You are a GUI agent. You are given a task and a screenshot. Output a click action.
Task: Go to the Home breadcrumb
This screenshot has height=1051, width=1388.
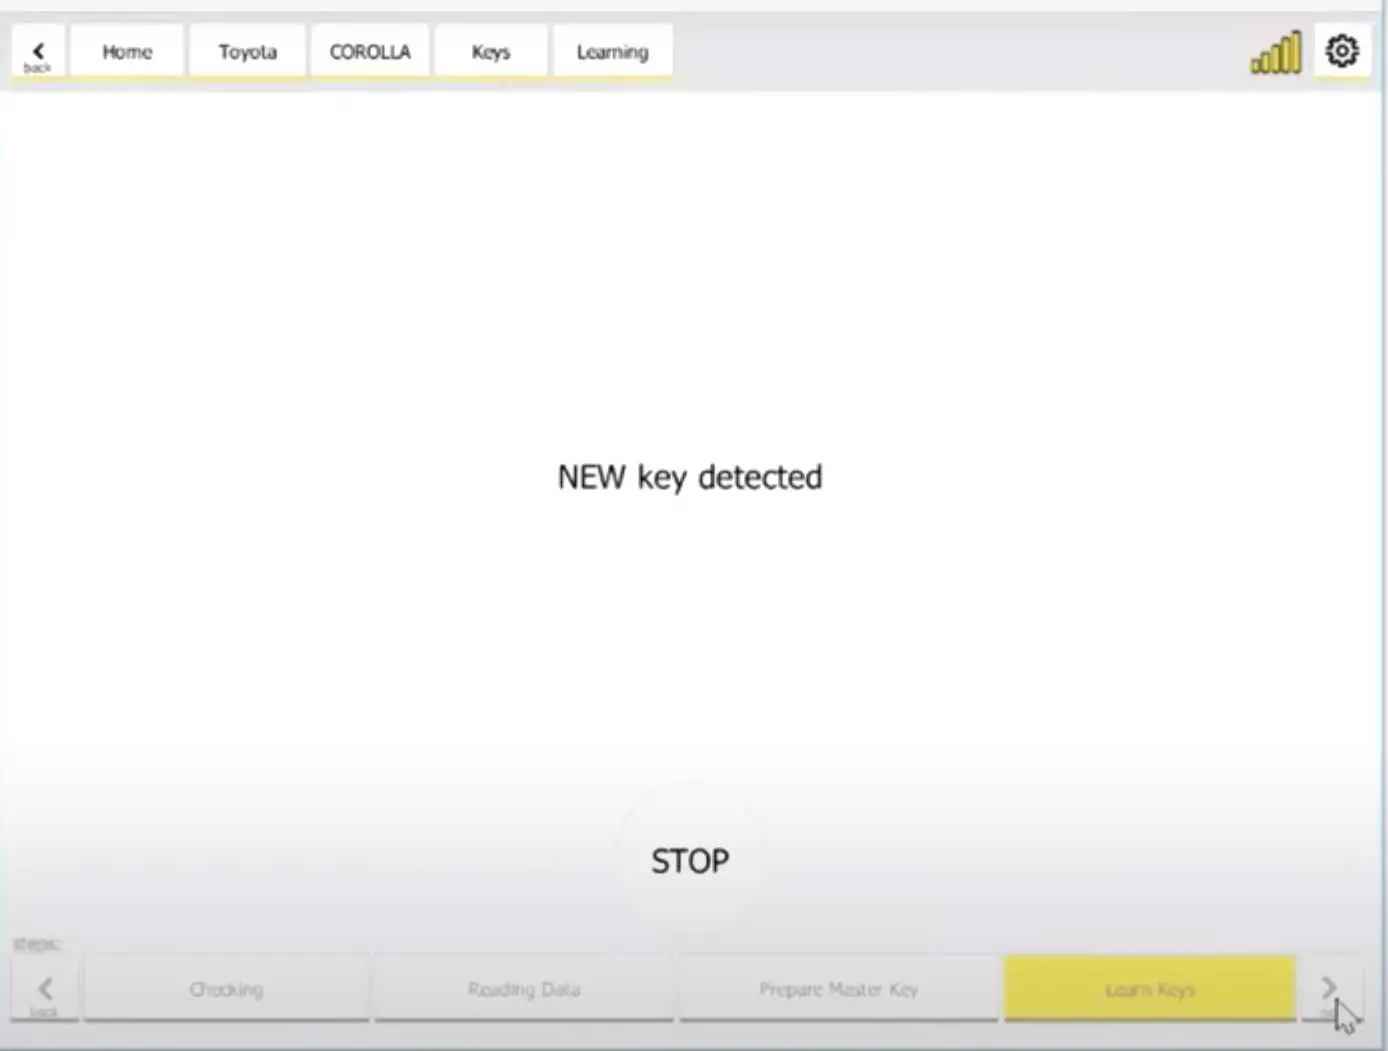tap(127, 52)
